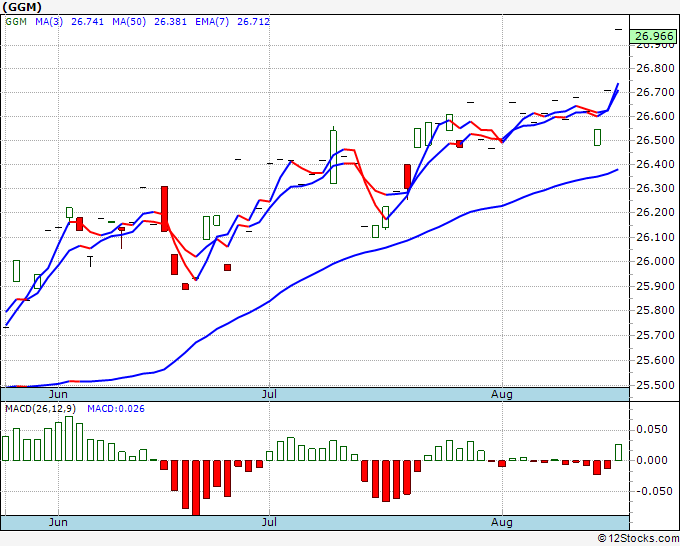Click Aug on the price chart date axis
Image resolution: width=680 pixels, height=546 pixels.
click(x=502, y=394)
